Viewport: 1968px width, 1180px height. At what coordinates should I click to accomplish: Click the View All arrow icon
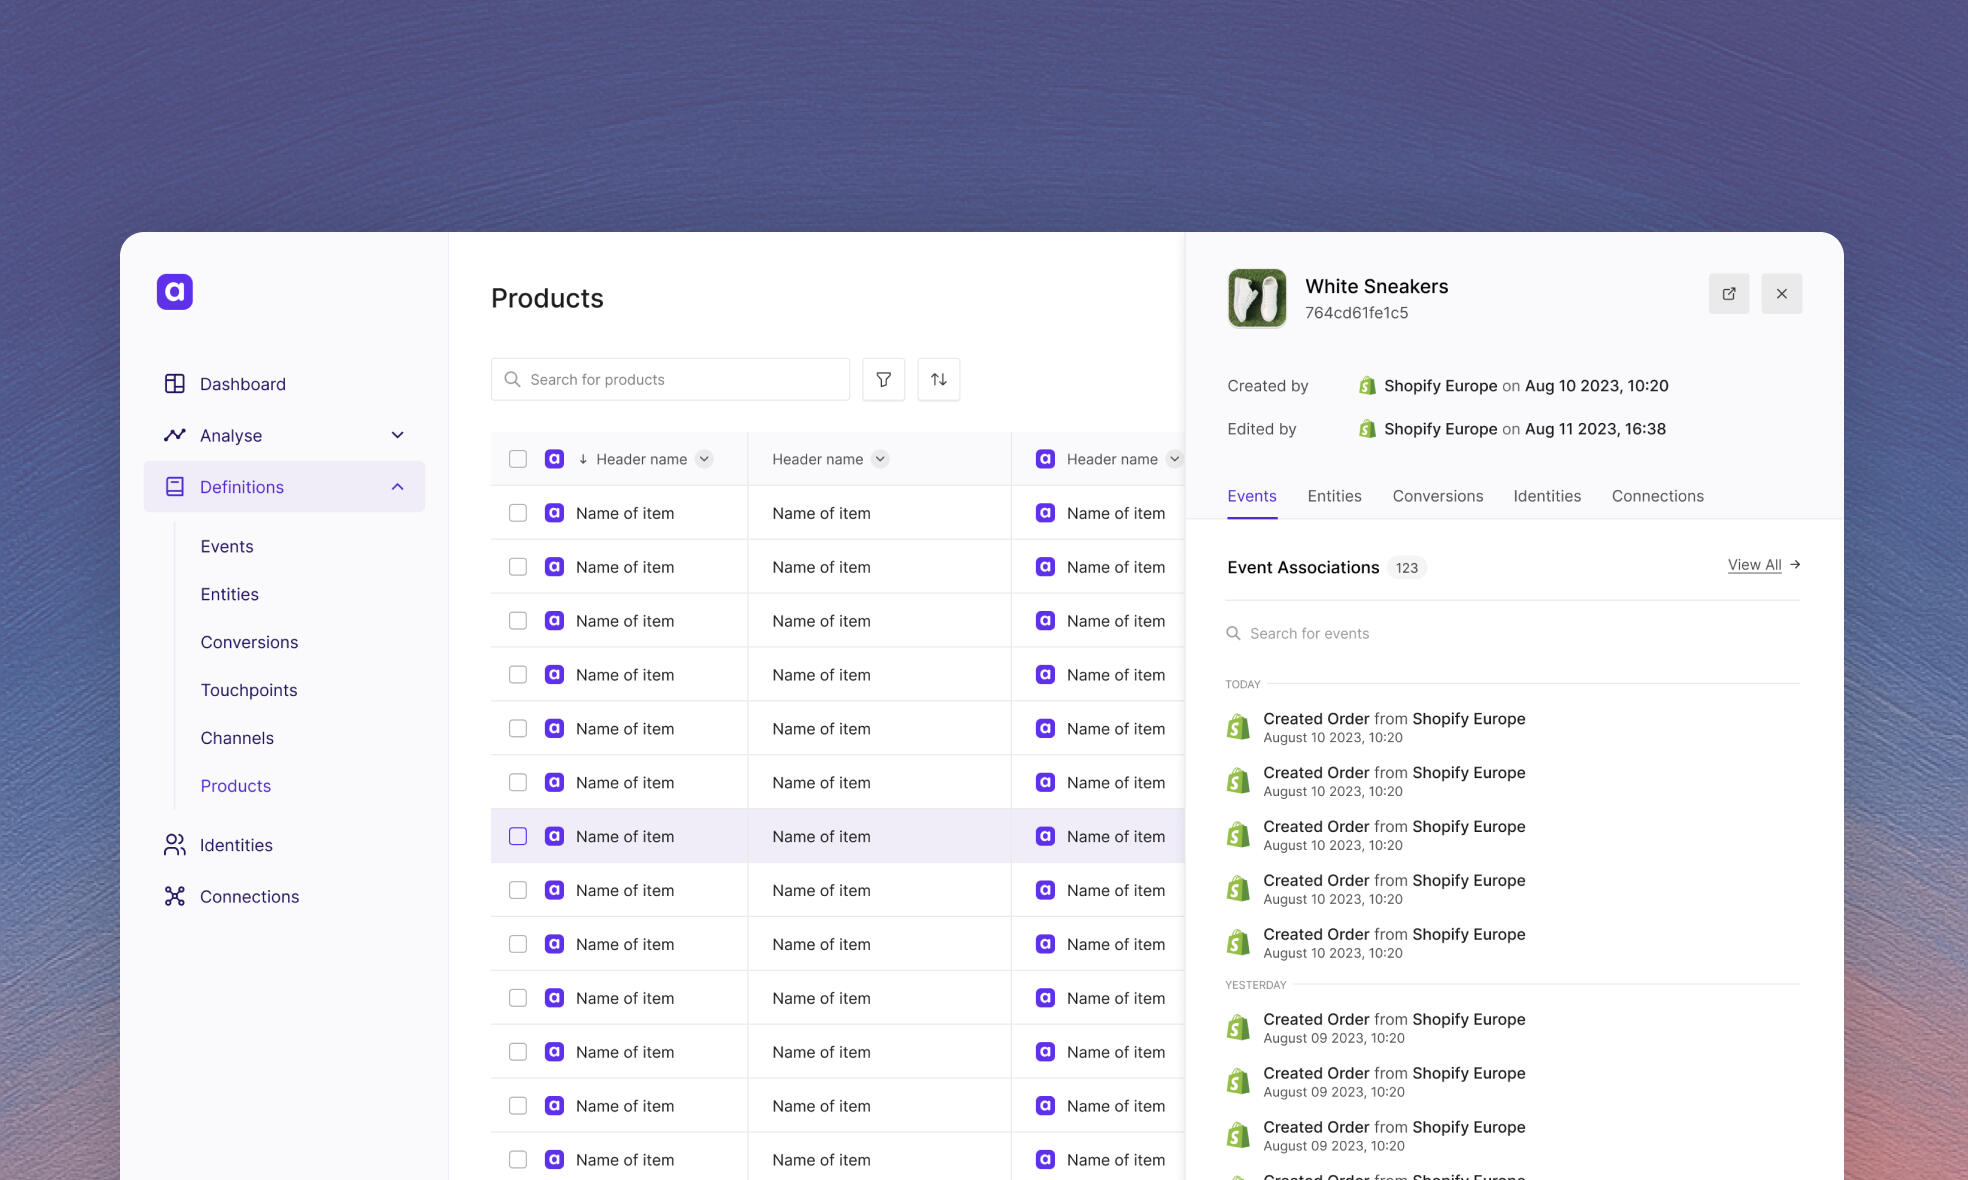tap(1795, 565)
